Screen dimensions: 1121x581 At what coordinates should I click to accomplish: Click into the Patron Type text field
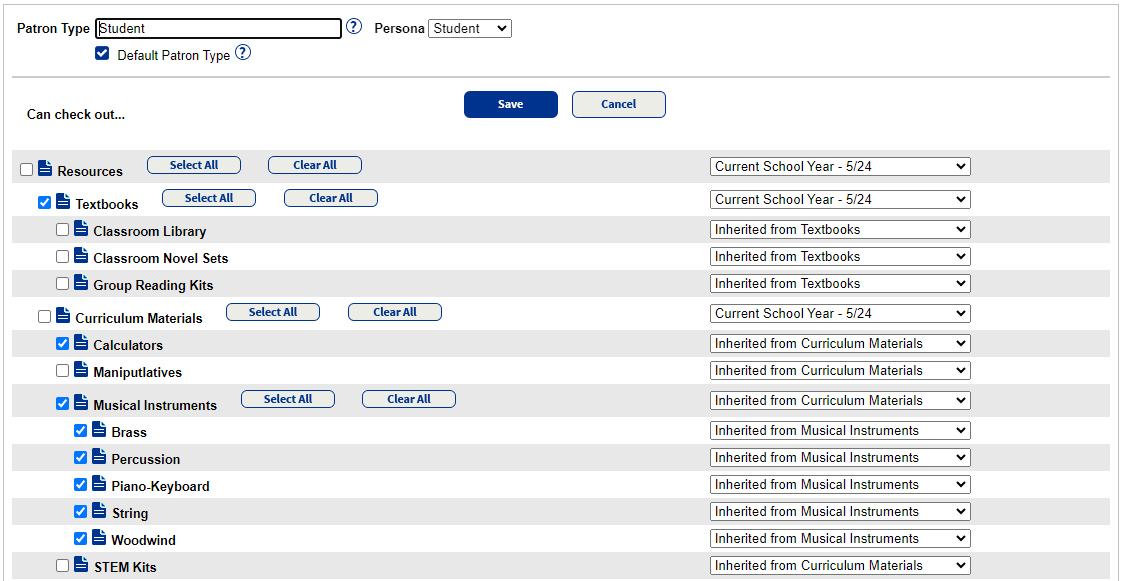click(x=218, y=29)
